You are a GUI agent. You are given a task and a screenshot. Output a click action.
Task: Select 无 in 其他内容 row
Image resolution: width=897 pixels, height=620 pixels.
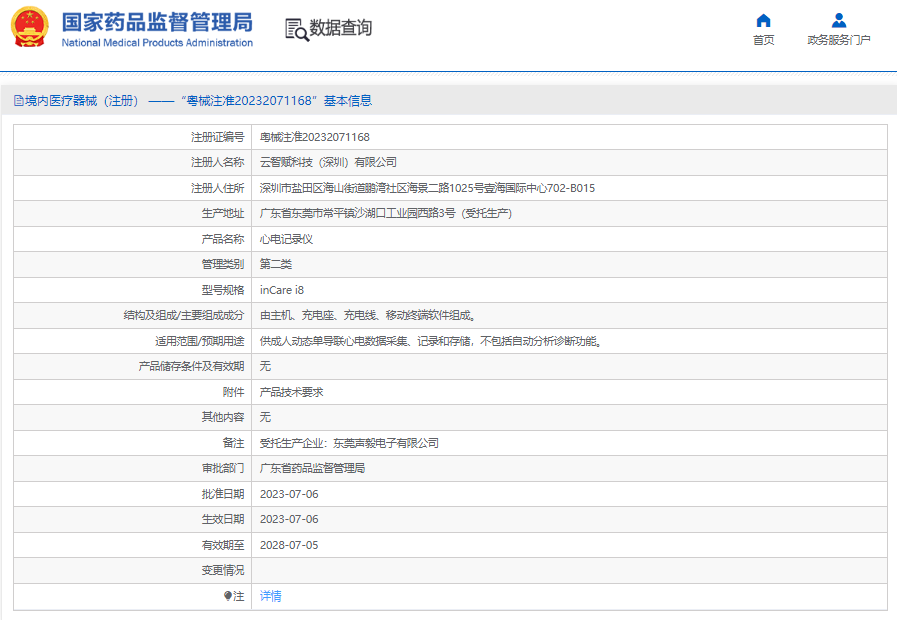click(265, 418)
